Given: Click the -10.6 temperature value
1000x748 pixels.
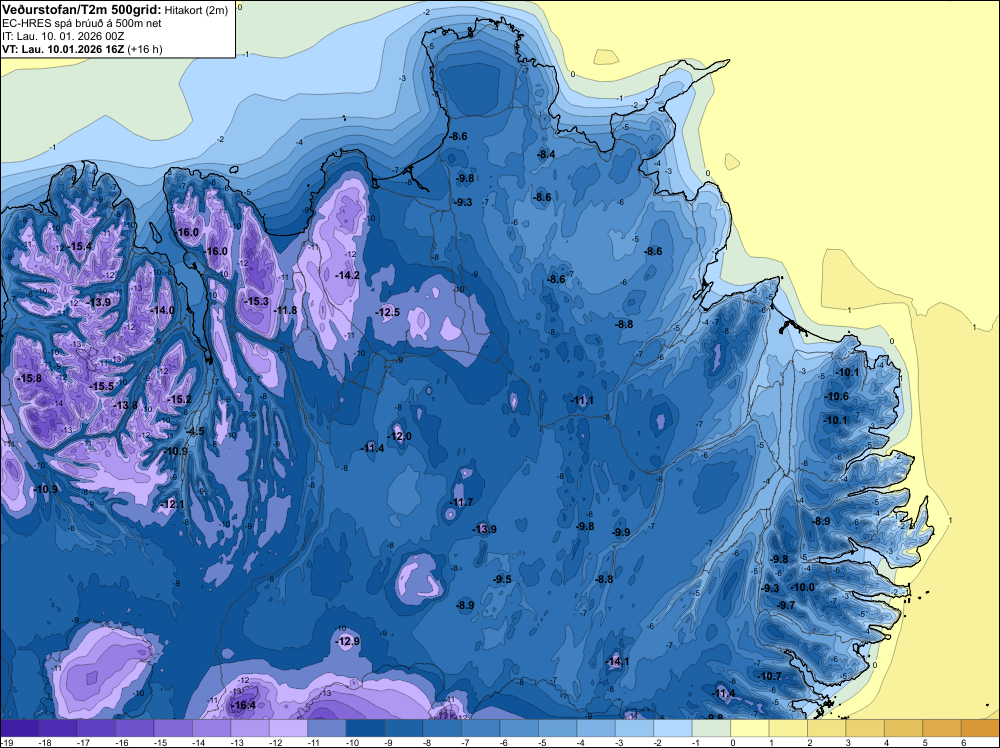Looking at the screenshot, I should pos(837,396).
